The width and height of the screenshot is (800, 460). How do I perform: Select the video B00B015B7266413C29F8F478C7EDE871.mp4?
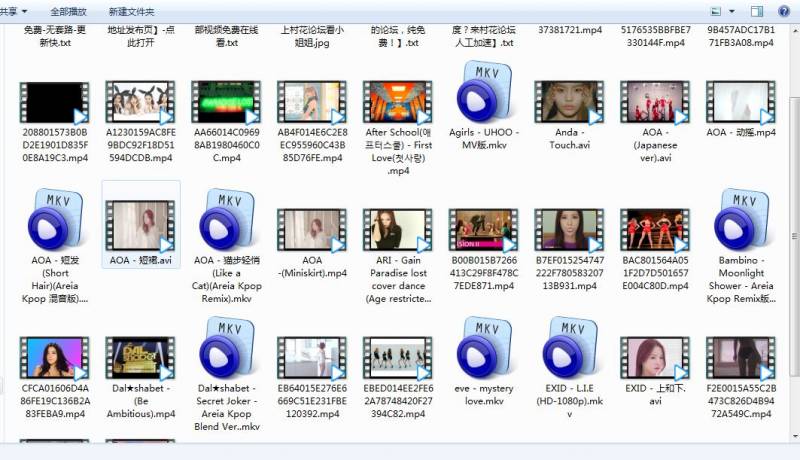click(x=483, y=231)
